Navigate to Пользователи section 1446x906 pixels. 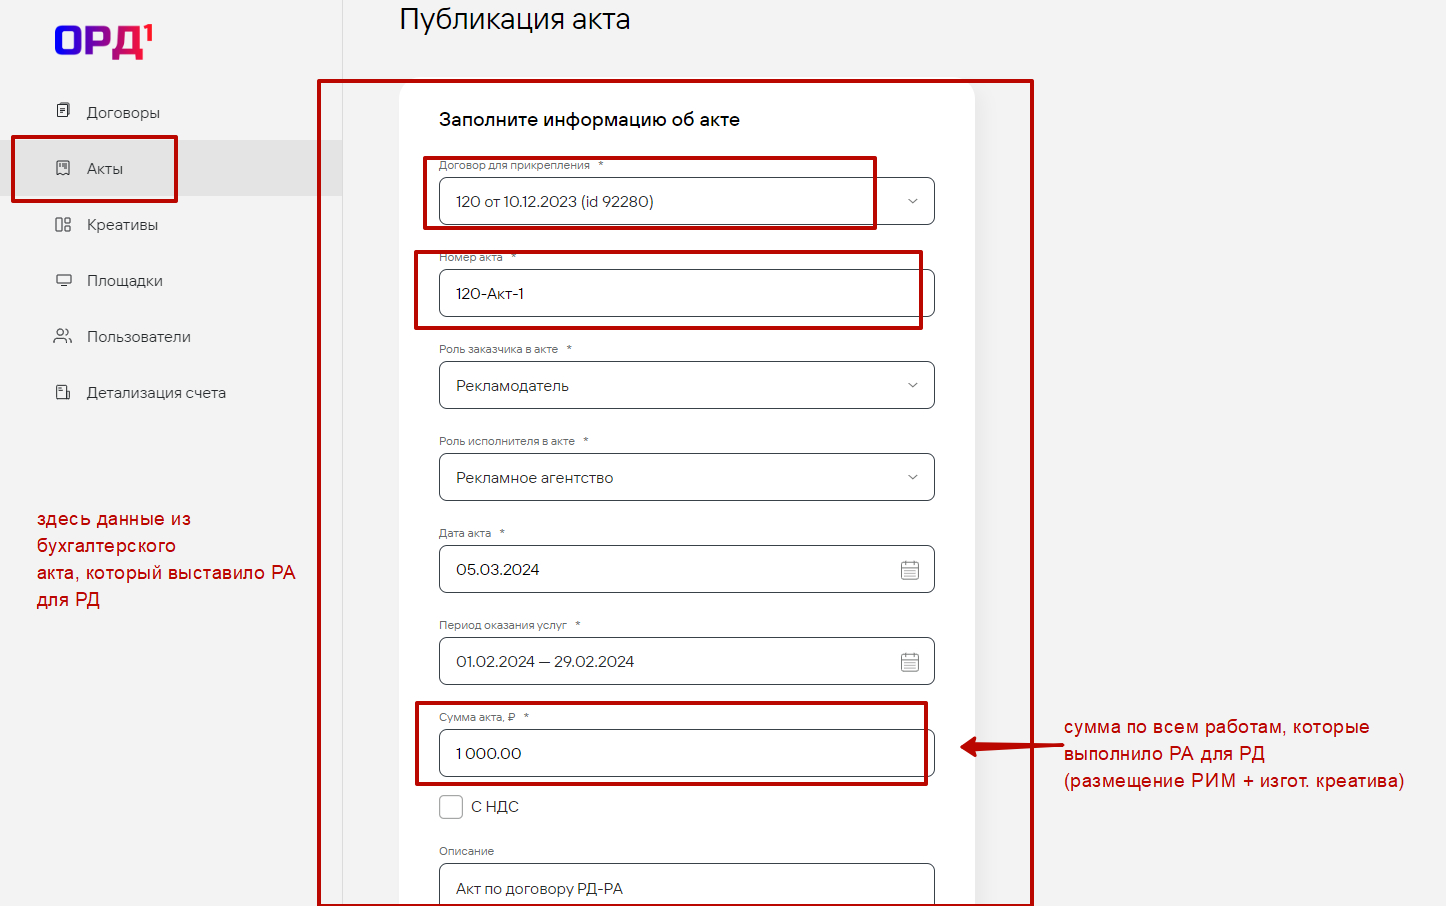coord(138,337)
